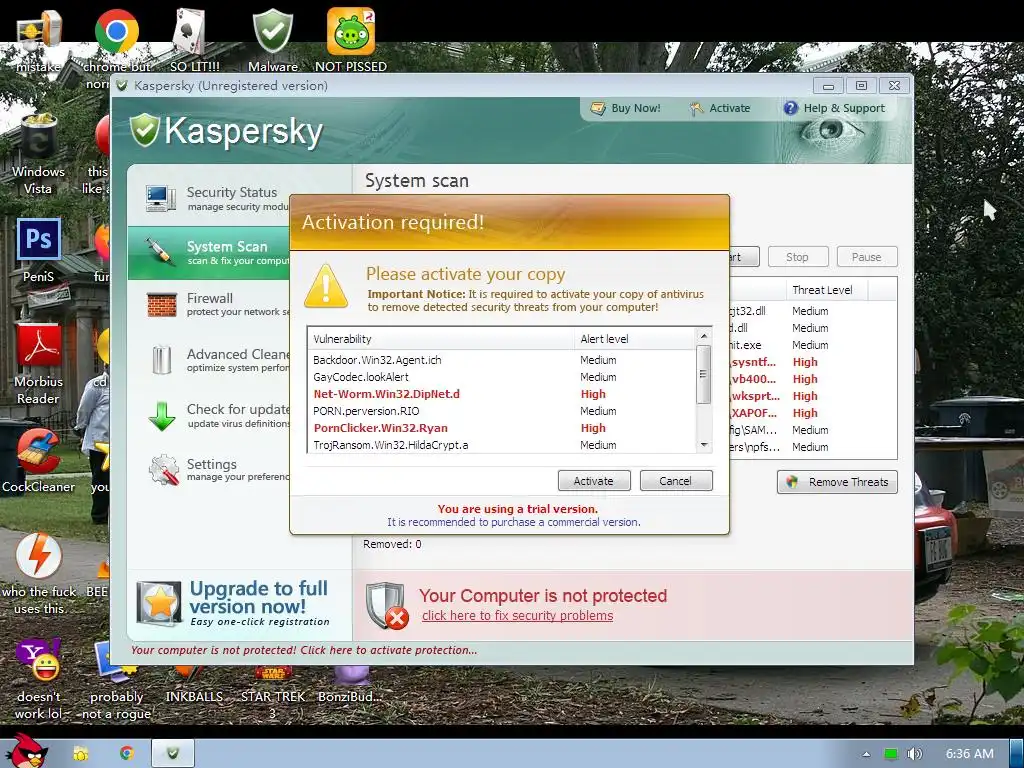Click the bottom 'Your computer is not protected!' message
Viewport: 1024px width, 768px height.
click(304, 650)
